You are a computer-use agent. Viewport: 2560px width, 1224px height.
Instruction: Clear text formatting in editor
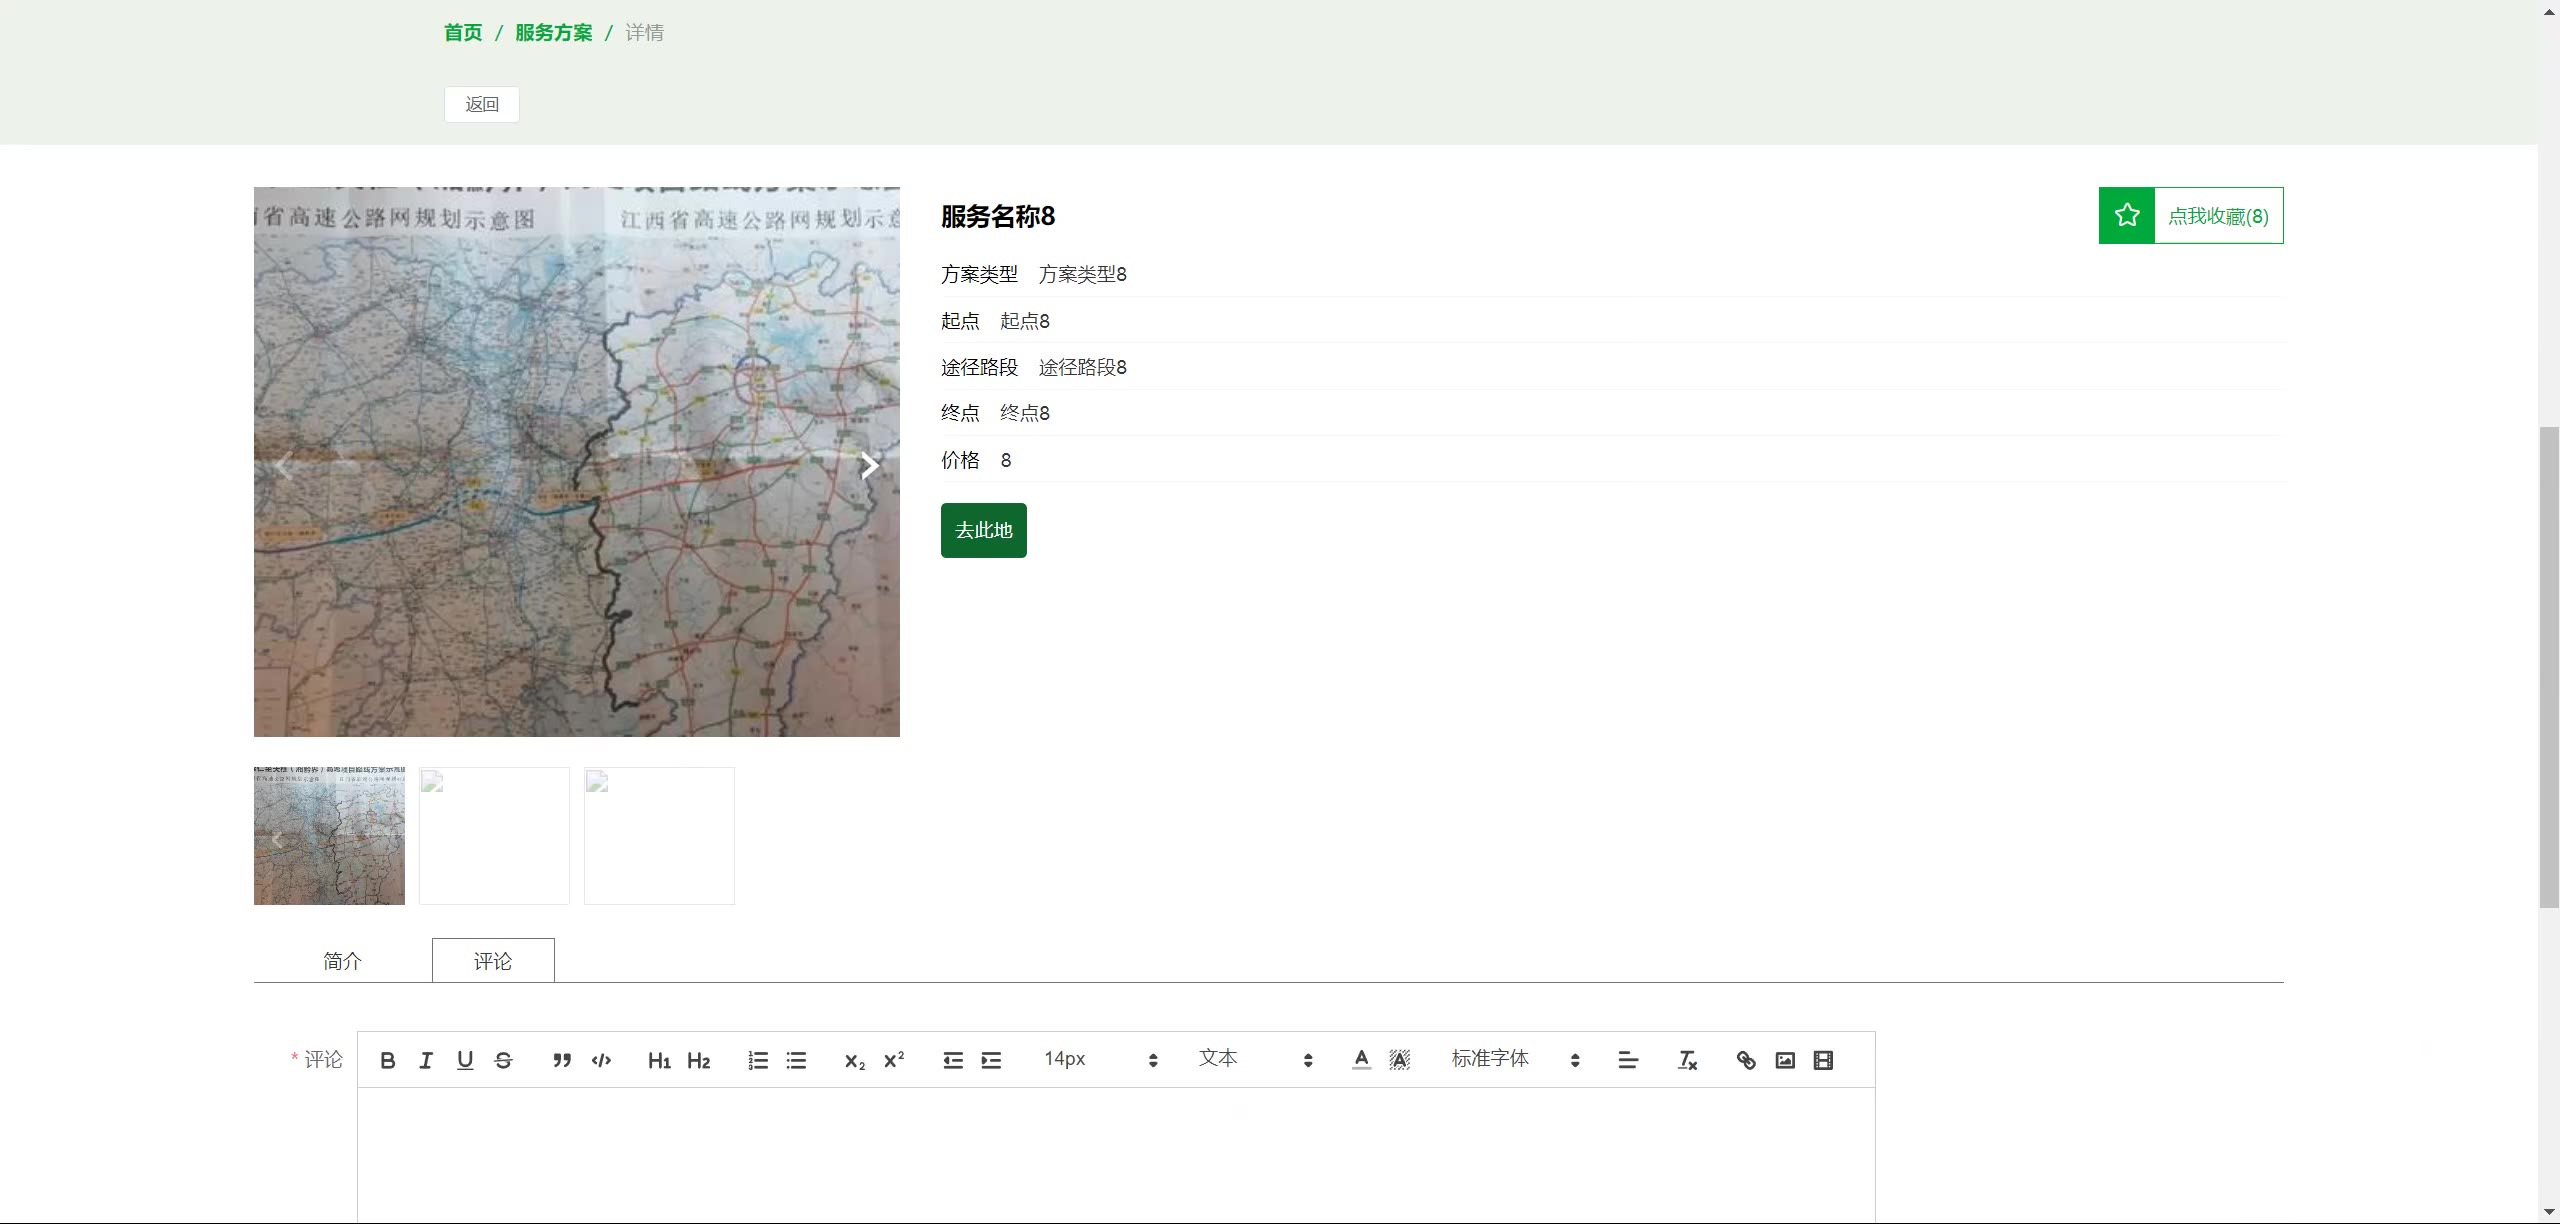(1687, 1060)
